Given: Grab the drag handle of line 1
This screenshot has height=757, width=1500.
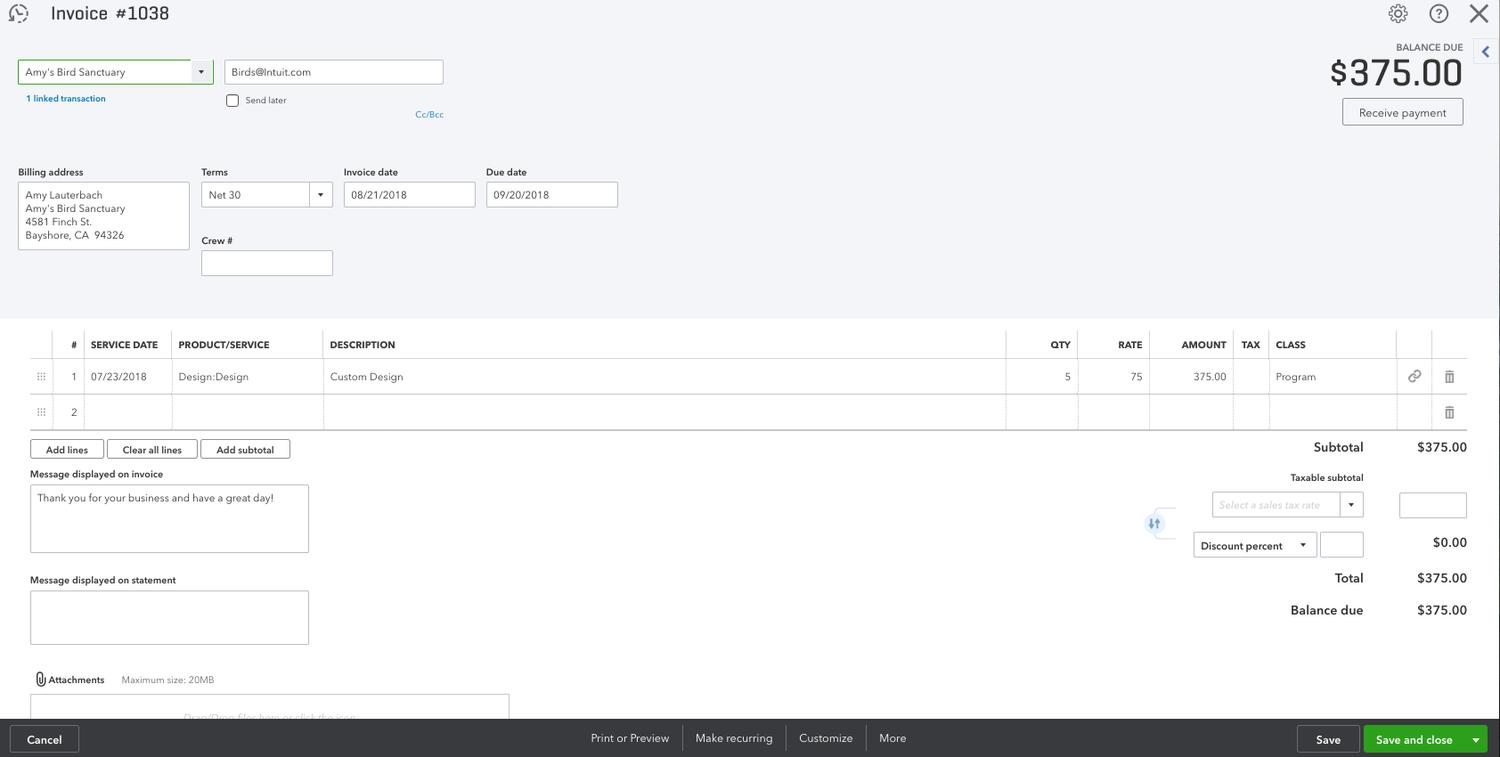Looking at the screenshot, I should tap(41, 377).
